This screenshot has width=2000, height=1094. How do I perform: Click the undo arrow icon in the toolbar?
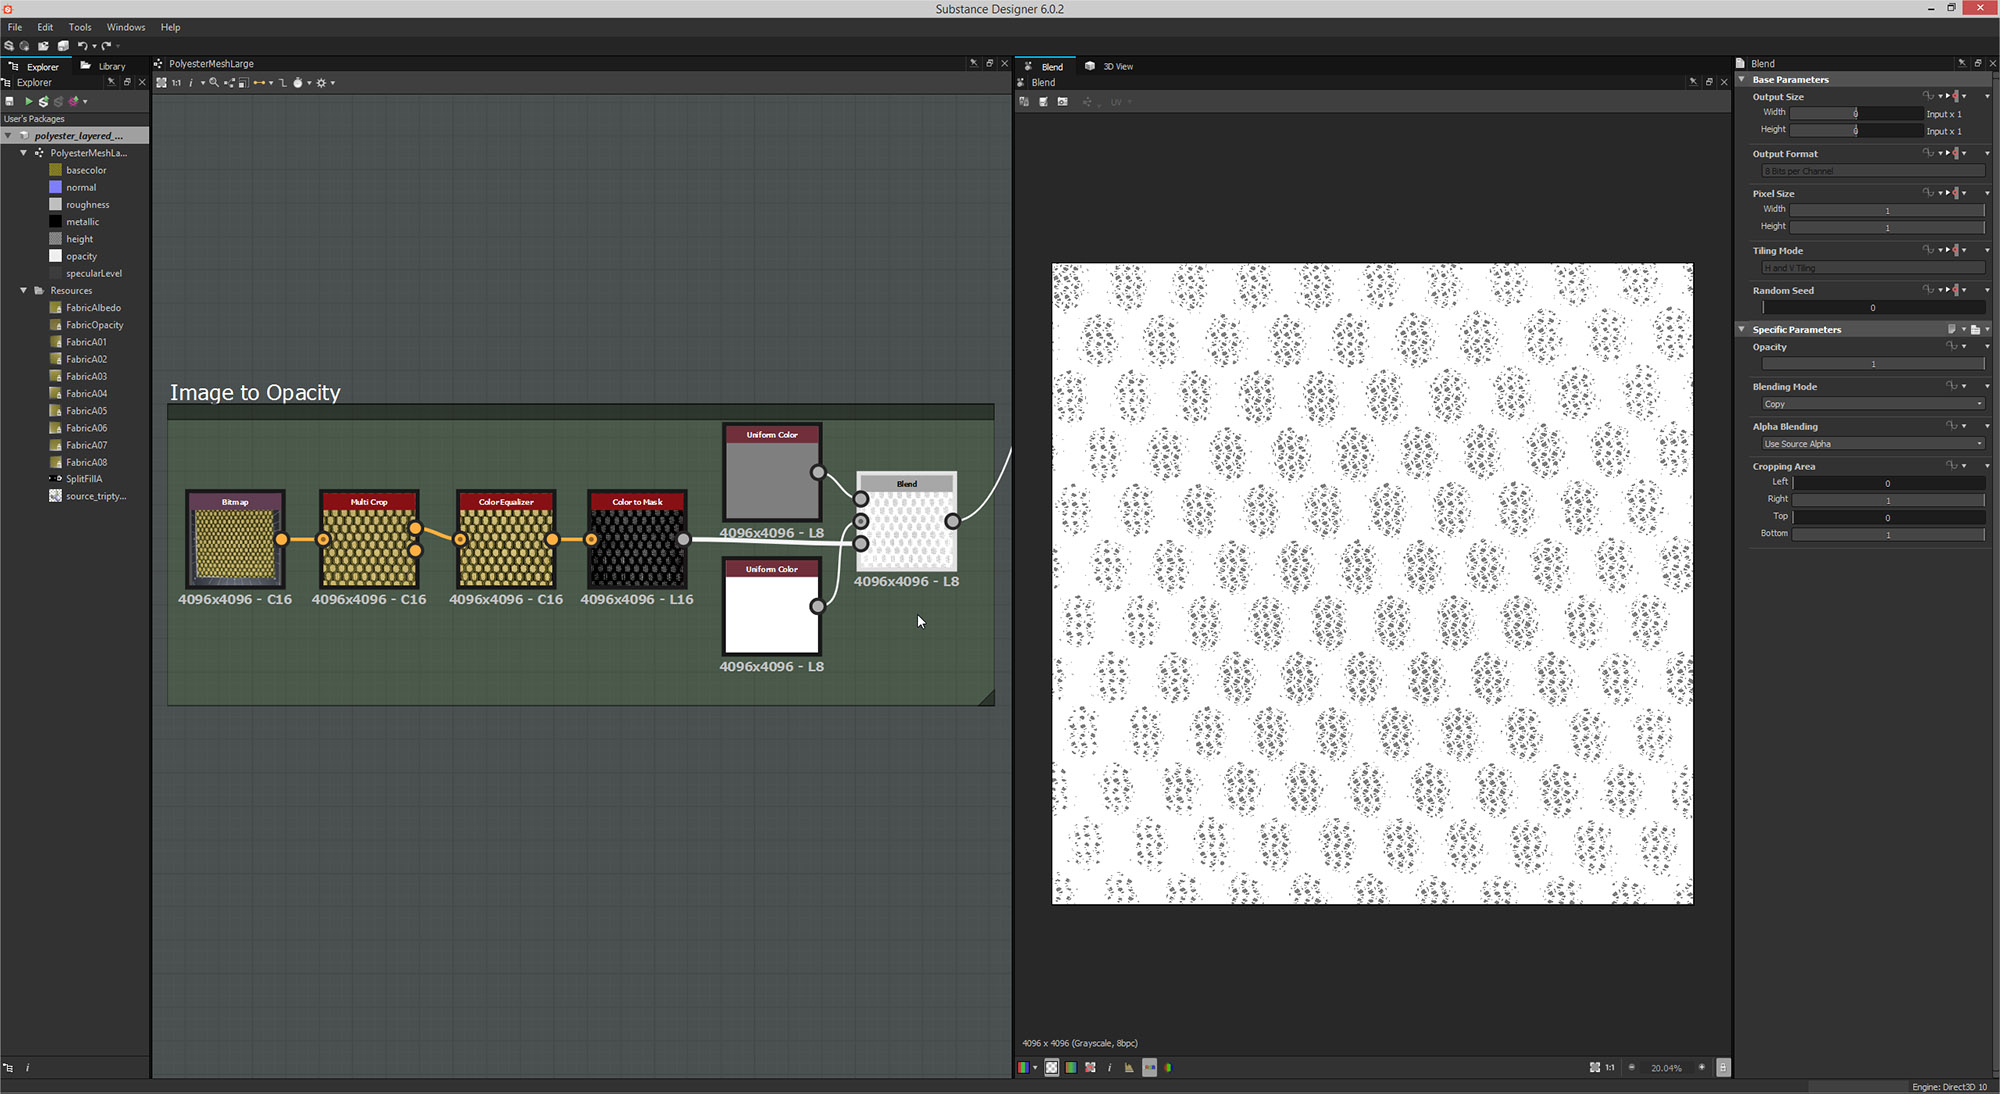click(x=82, y=46)
